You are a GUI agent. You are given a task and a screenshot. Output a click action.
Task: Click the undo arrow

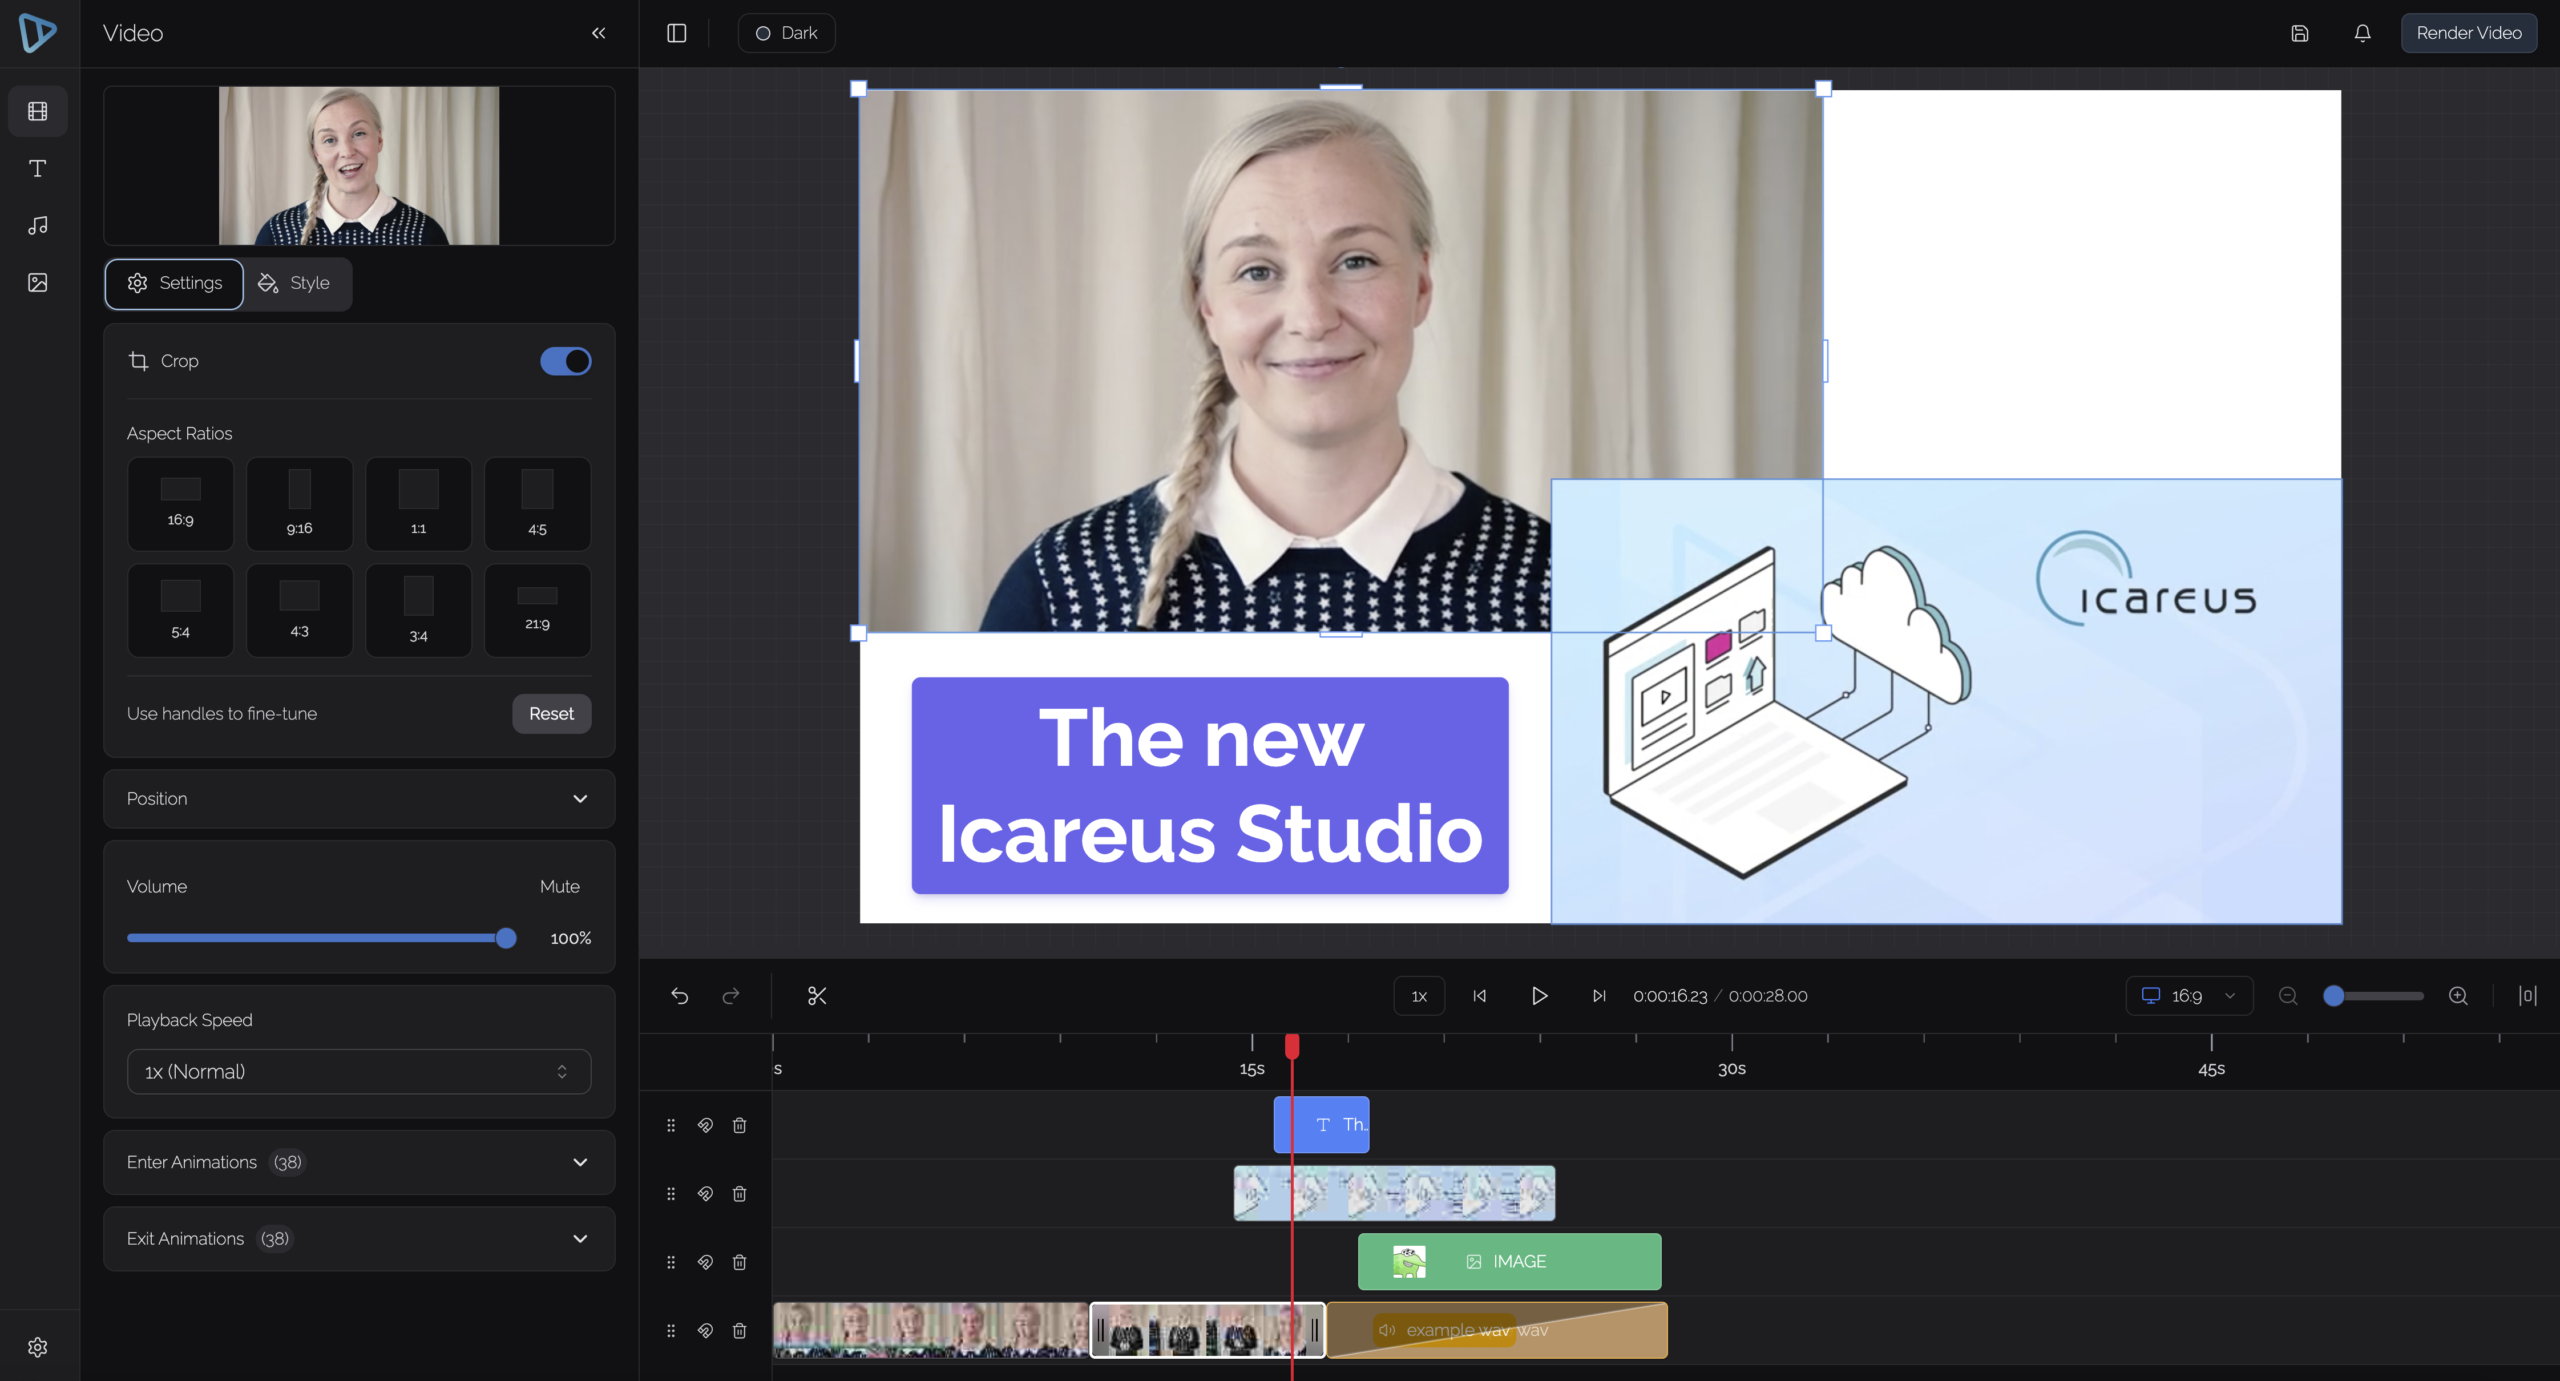680,995
